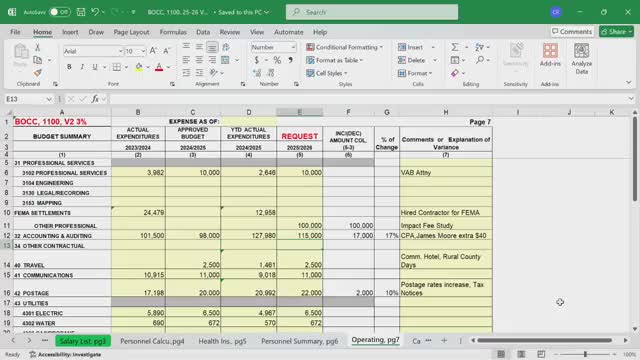This screenshot has height=360, width=640.
Task: Open the Format cells dropdown
Action: 415,73
